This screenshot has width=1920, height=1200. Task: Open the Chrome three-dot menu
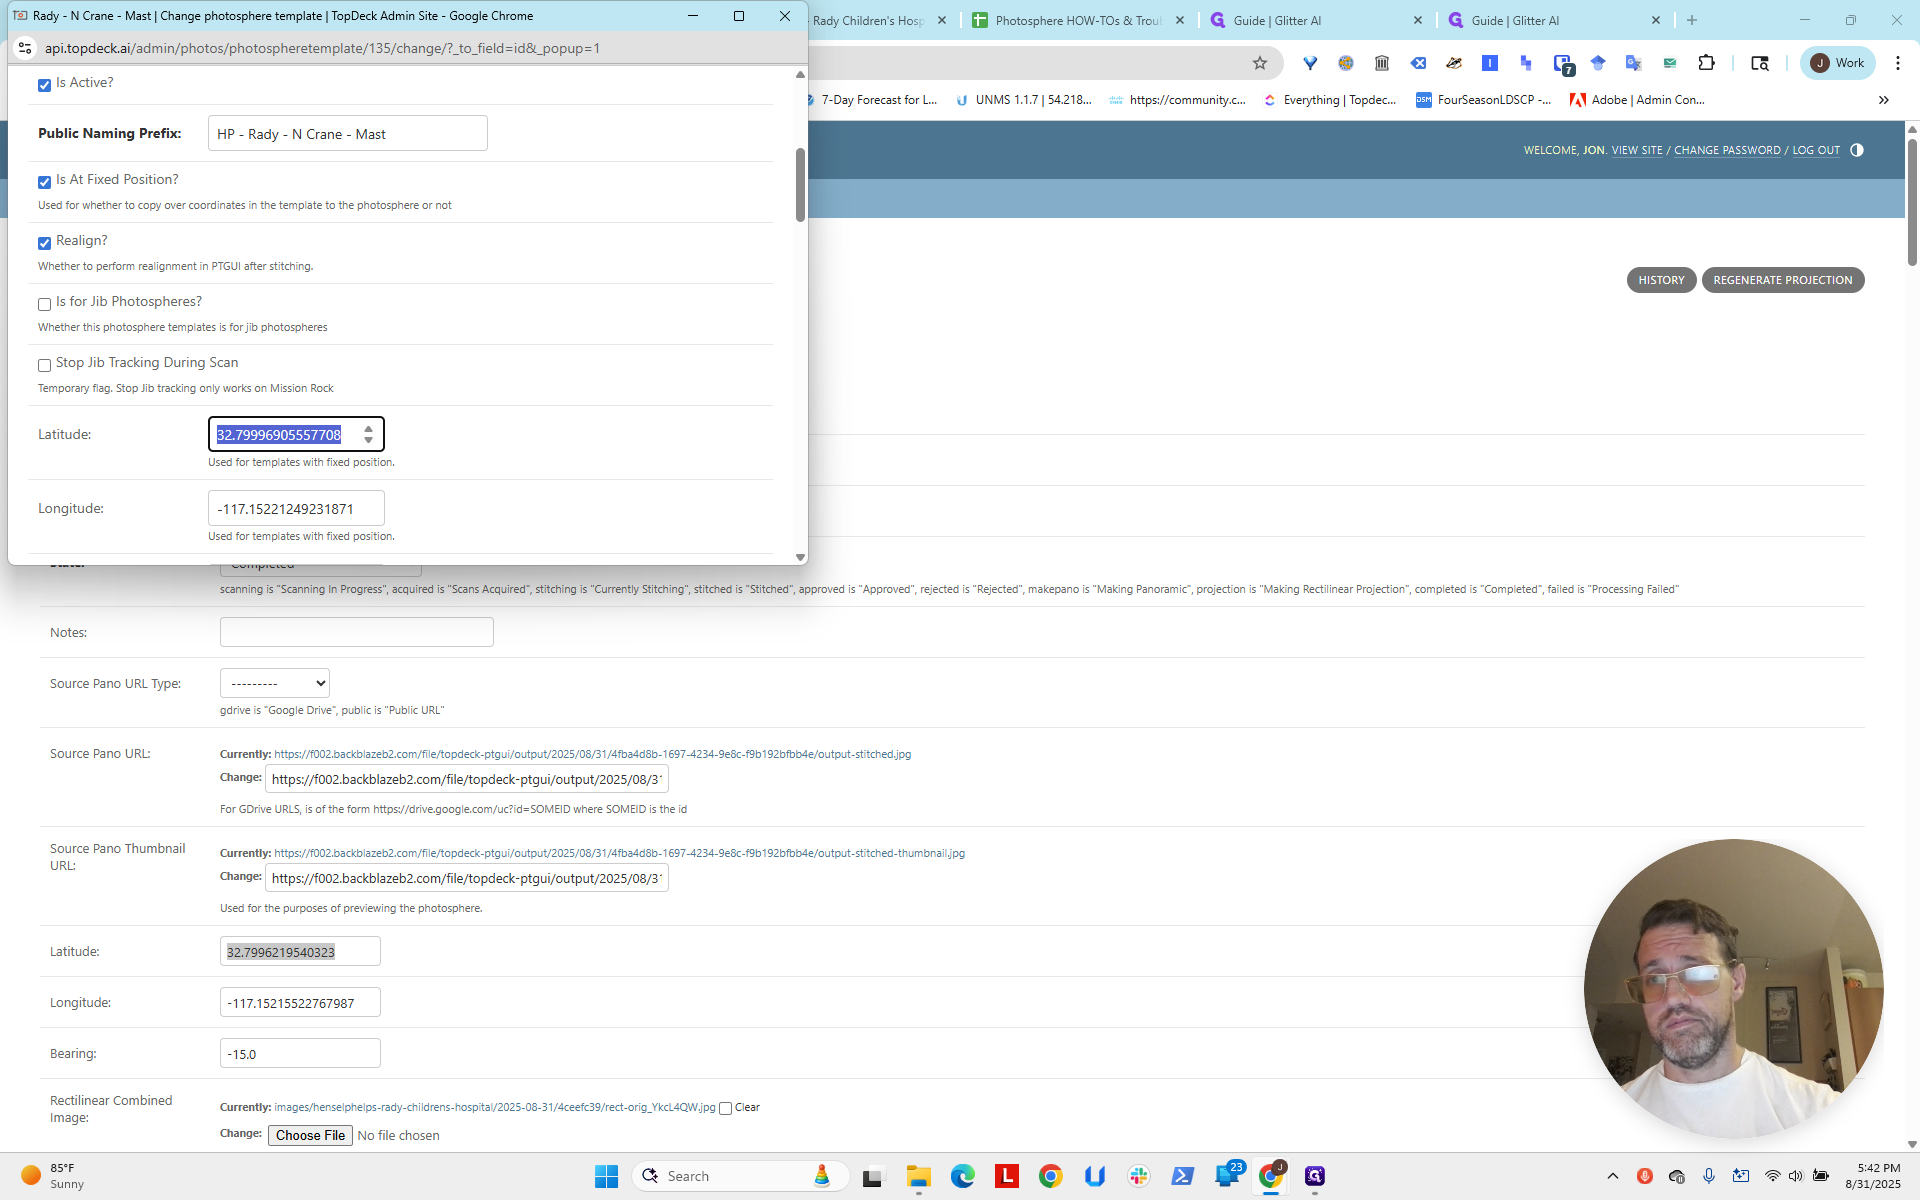[1898, 63]
